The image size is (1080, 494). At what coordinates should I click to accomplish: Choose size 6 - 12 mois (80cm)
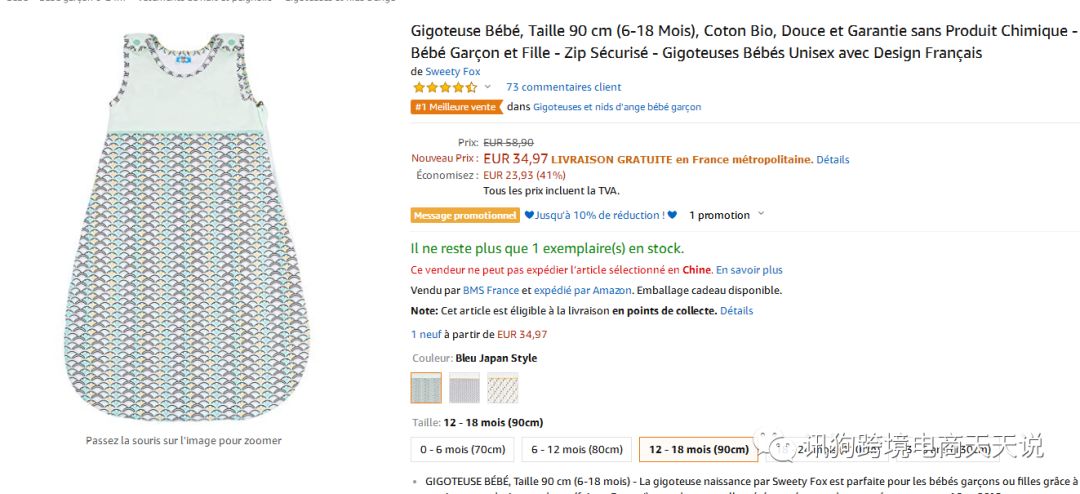point(577,450)
